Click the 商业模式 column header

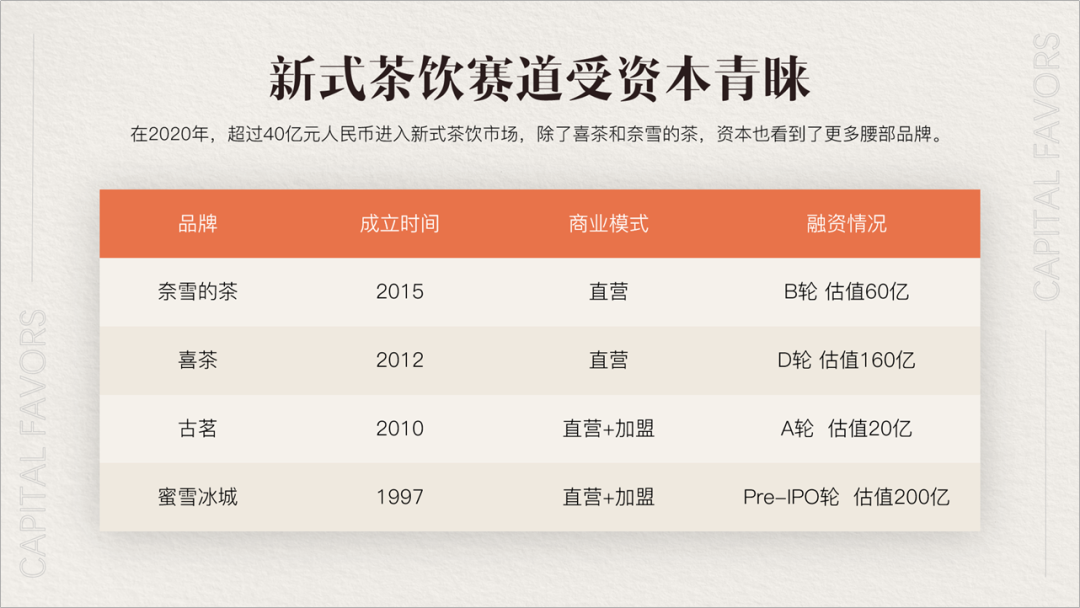click(x=608, y=224)
